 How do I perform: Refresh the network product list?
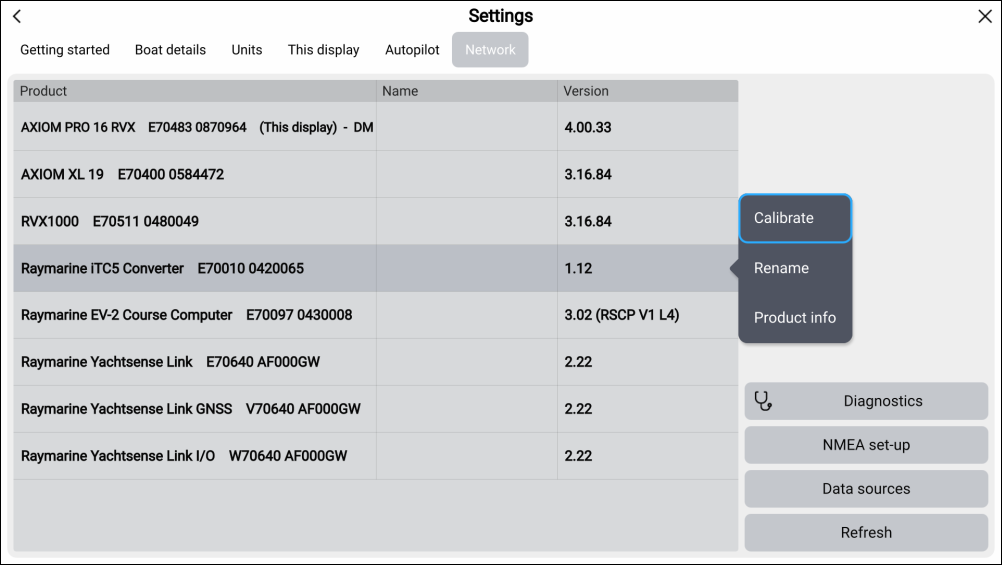[x=866, y=533]
